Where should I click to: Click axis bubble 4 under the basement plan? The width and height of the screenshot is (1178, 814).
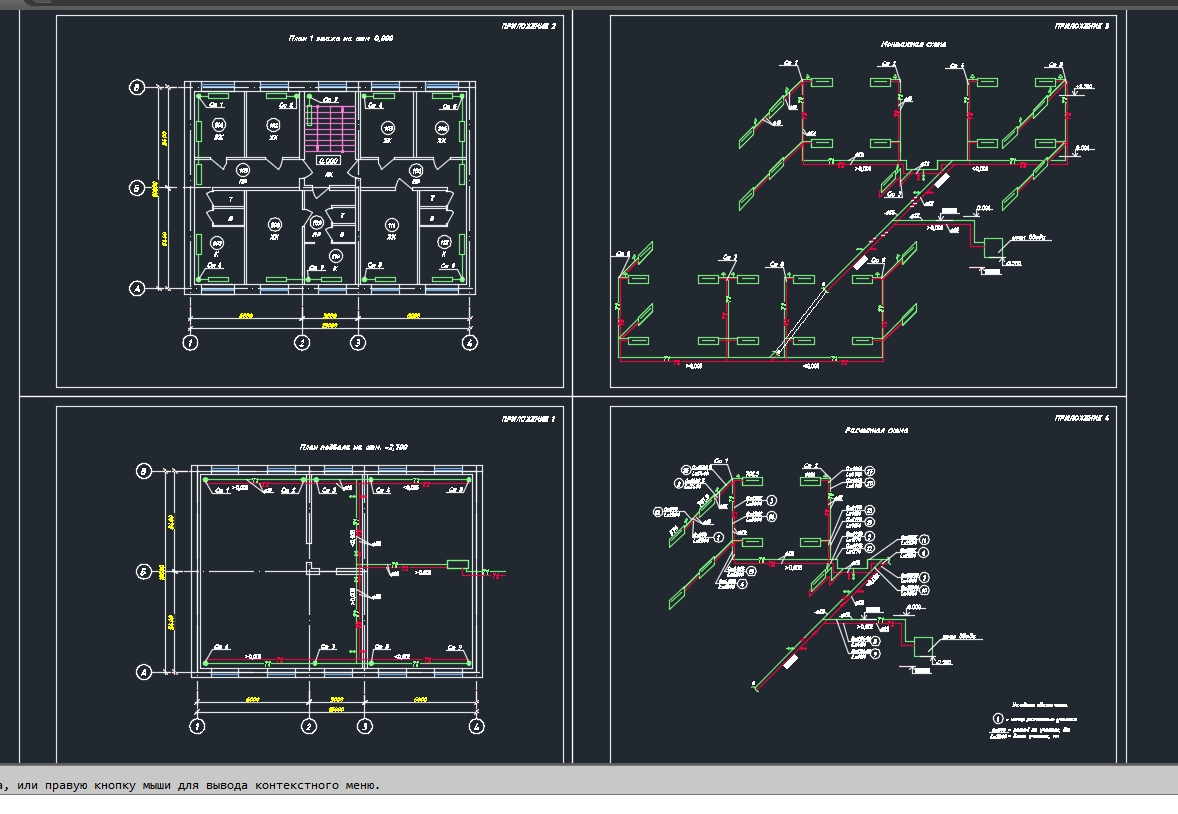476,727
